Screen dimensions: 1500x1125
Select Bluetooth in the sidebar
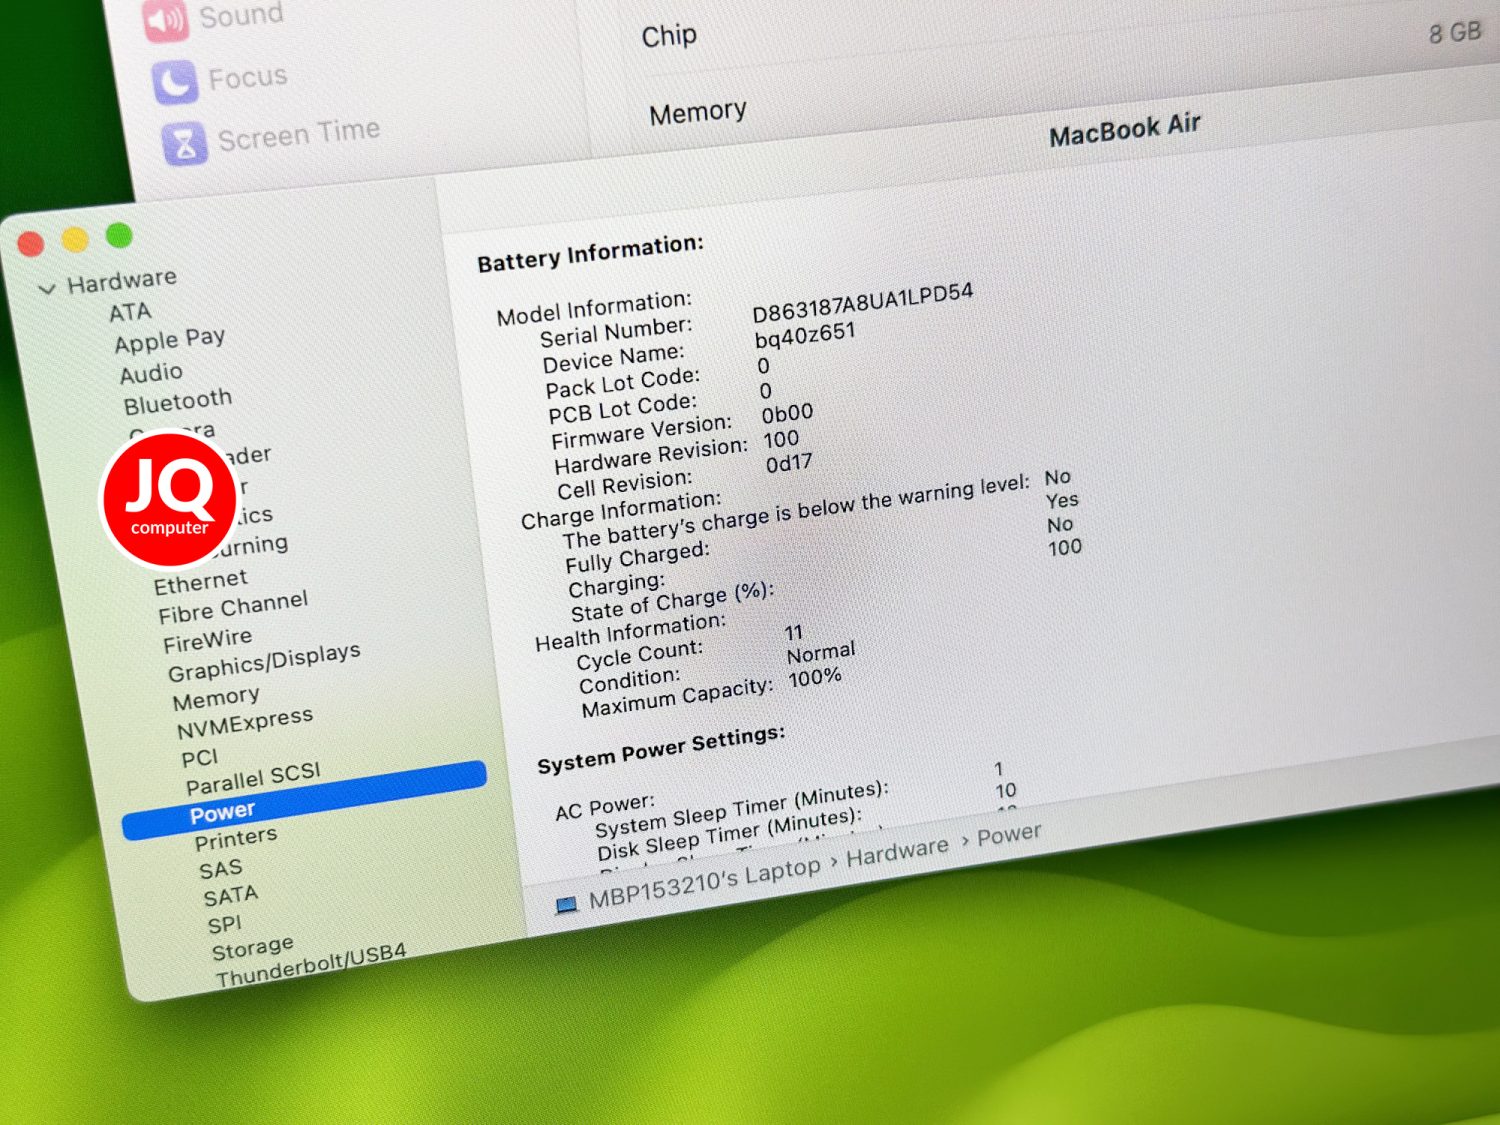(177, 401)
